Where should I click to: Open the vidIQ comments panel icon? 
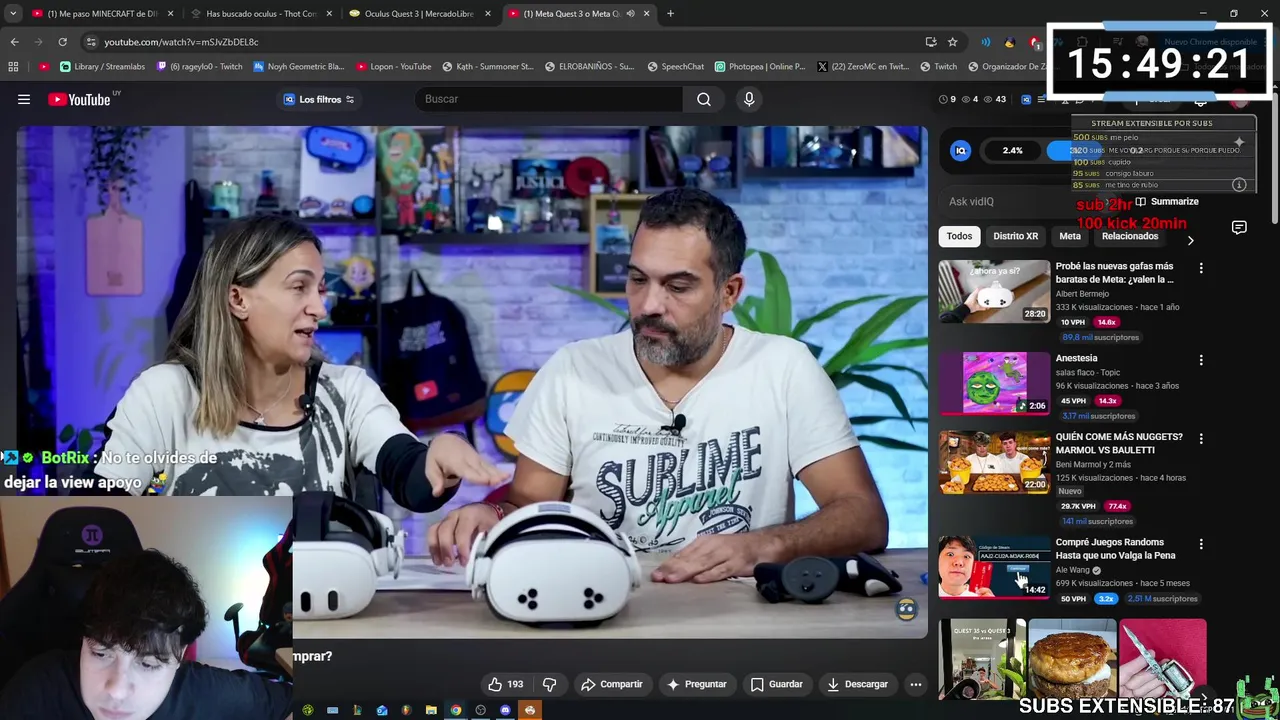(1239, 228)
